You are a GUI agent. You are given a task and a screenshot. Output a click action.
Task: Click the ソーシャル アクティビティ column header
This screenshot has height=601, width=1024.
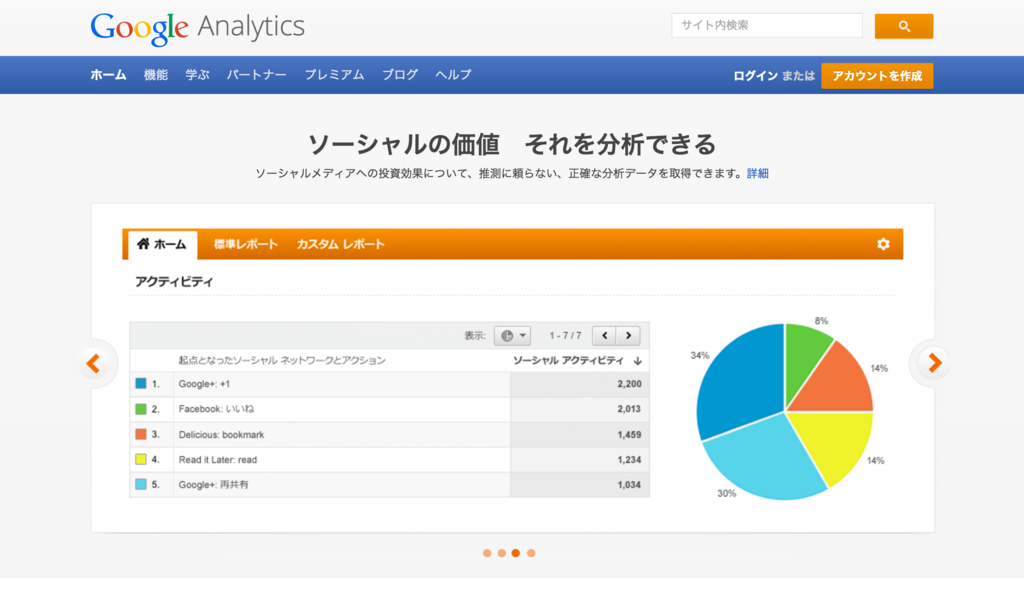click(568, 361)
